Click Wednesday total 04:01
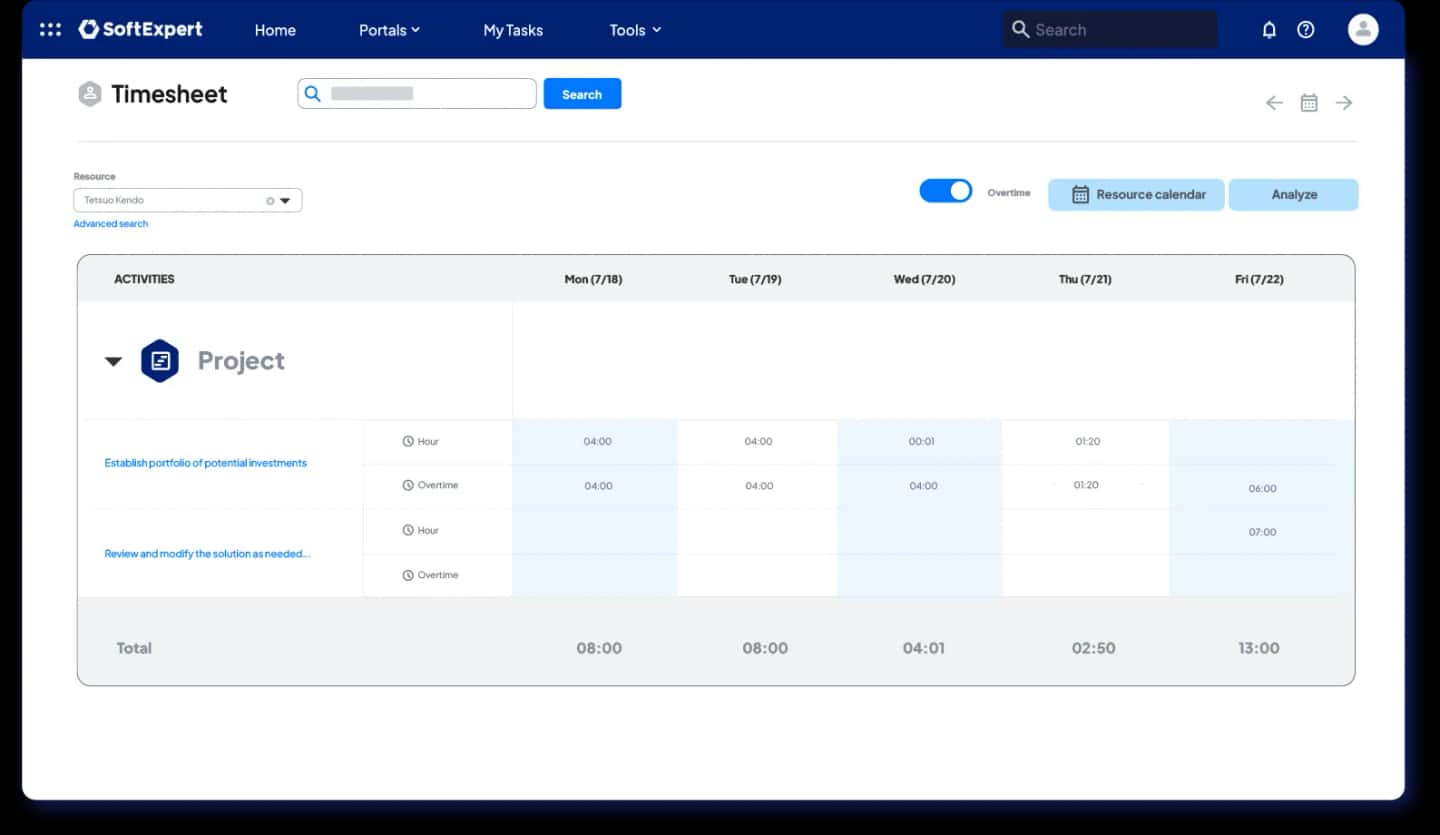The image size is (1440, 835). tap(923, 648)
